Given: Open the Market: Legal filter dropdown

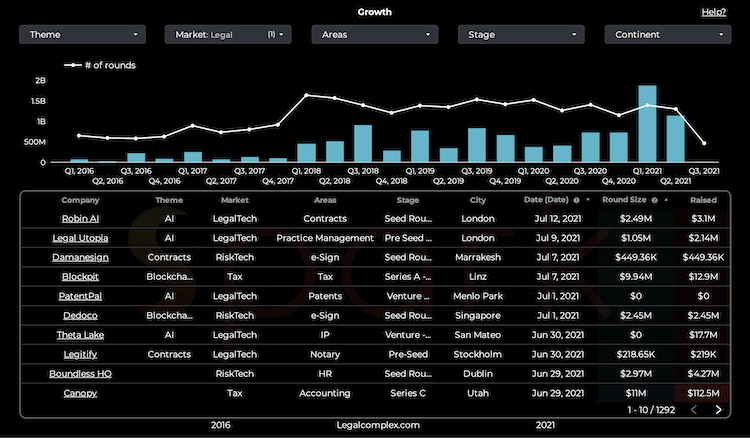Looking at the screenshot, I should coord(228,34).
